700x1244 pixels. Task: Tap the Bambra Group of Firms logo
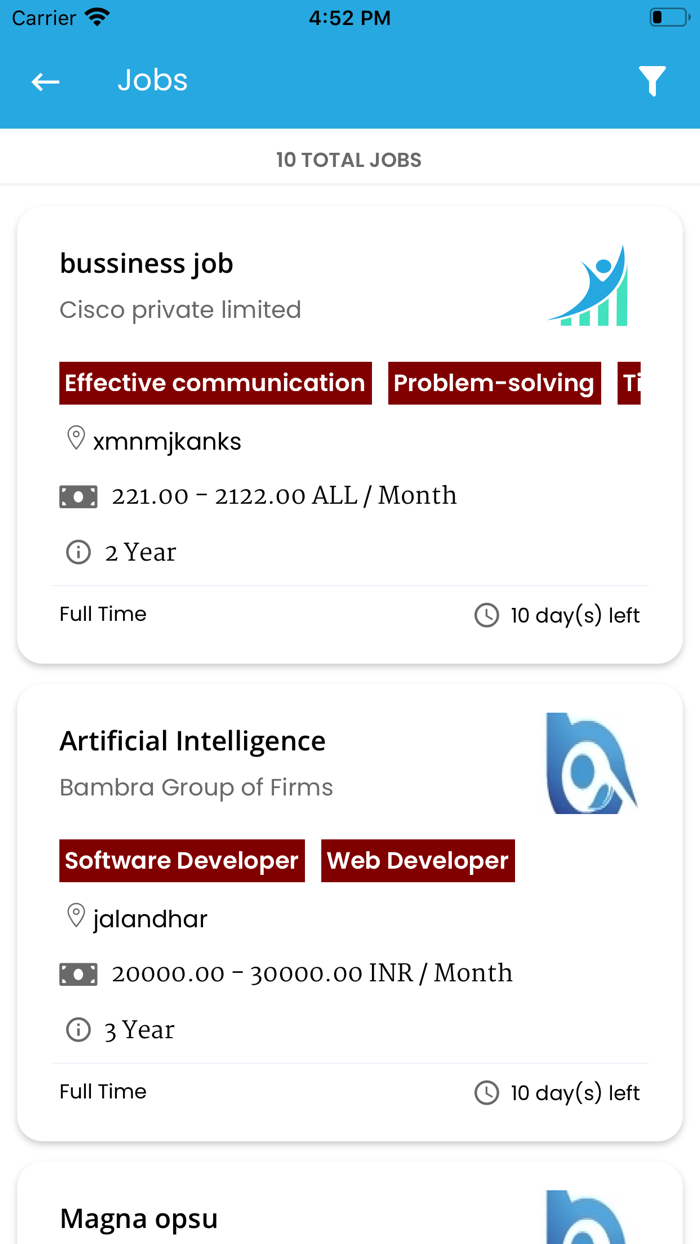tap(591, 763)
